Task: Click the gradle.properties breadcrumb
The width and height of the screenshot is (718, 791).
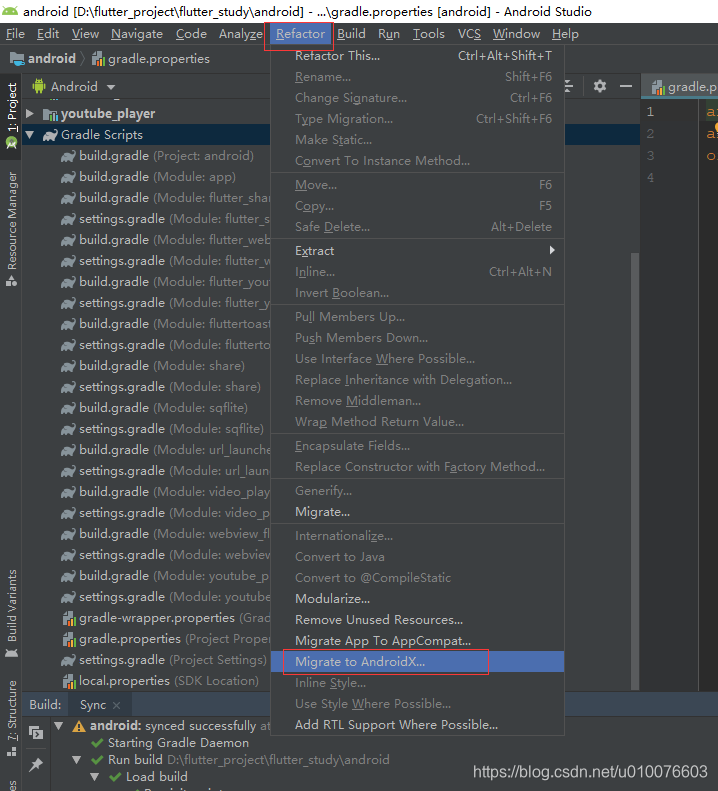Action: pos(150,59)
